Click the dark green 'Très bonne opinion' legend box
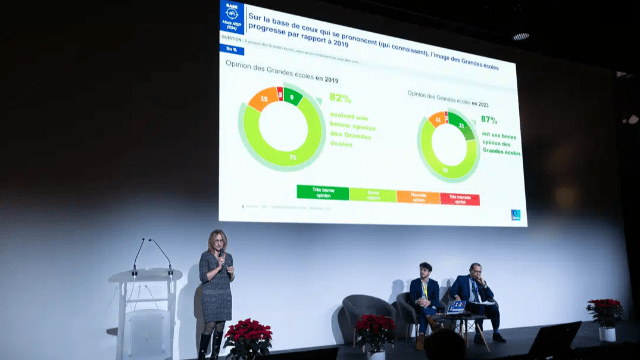640x360 pixels. pos(322,193)
